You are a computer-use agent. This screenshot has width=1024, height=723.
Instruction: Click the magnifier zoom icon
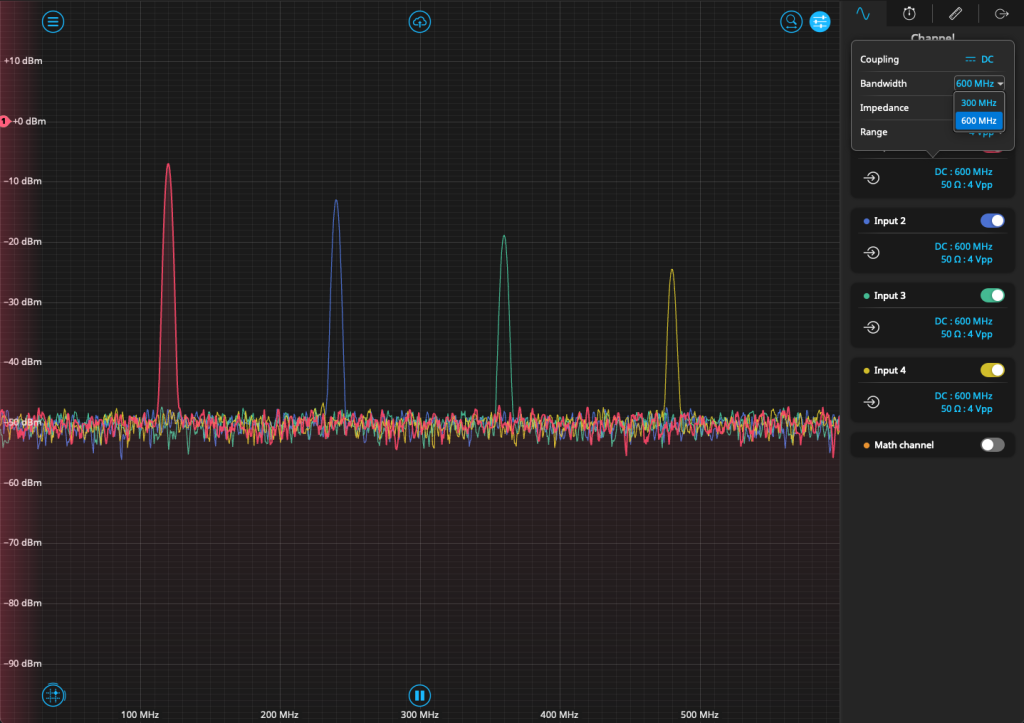(791, 21)
